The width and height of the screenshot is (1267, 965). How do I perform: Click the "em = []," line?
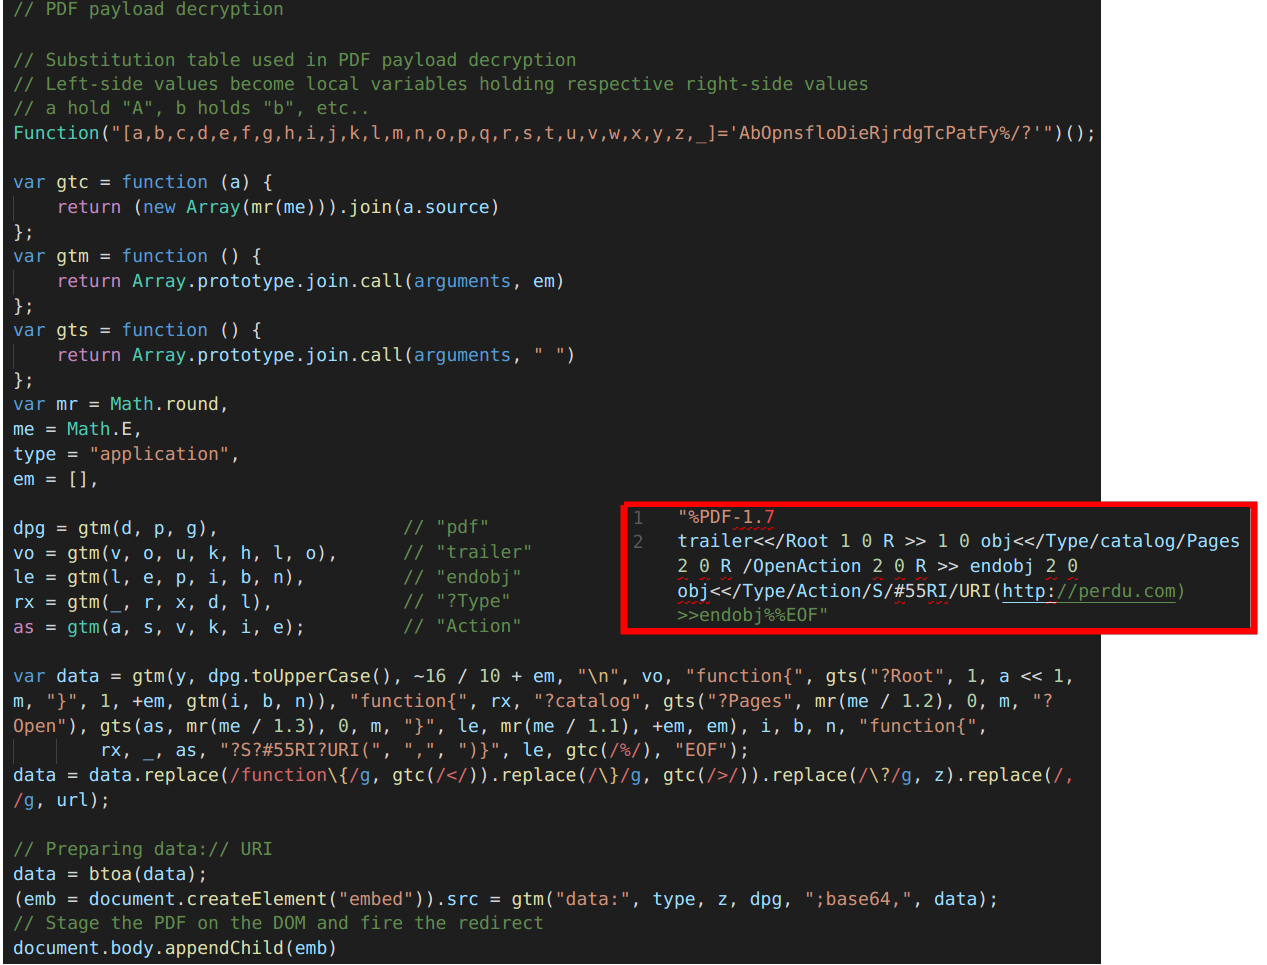point(56,479)
